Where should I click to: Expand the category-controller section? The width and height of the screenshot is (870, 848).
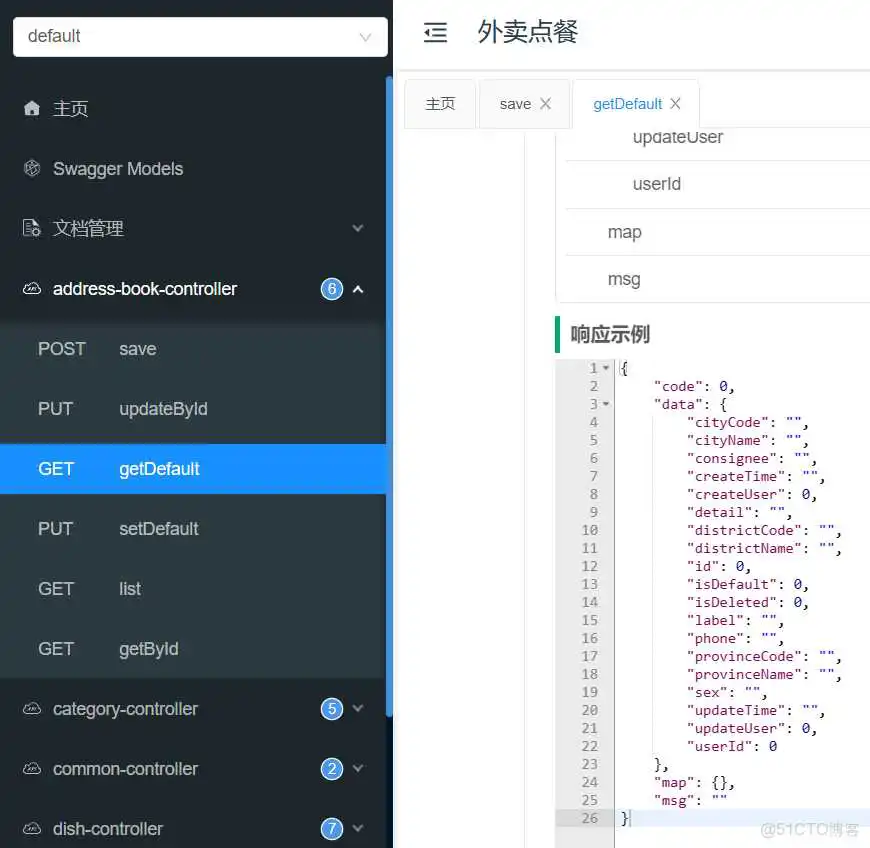click(x=358, y=709)
